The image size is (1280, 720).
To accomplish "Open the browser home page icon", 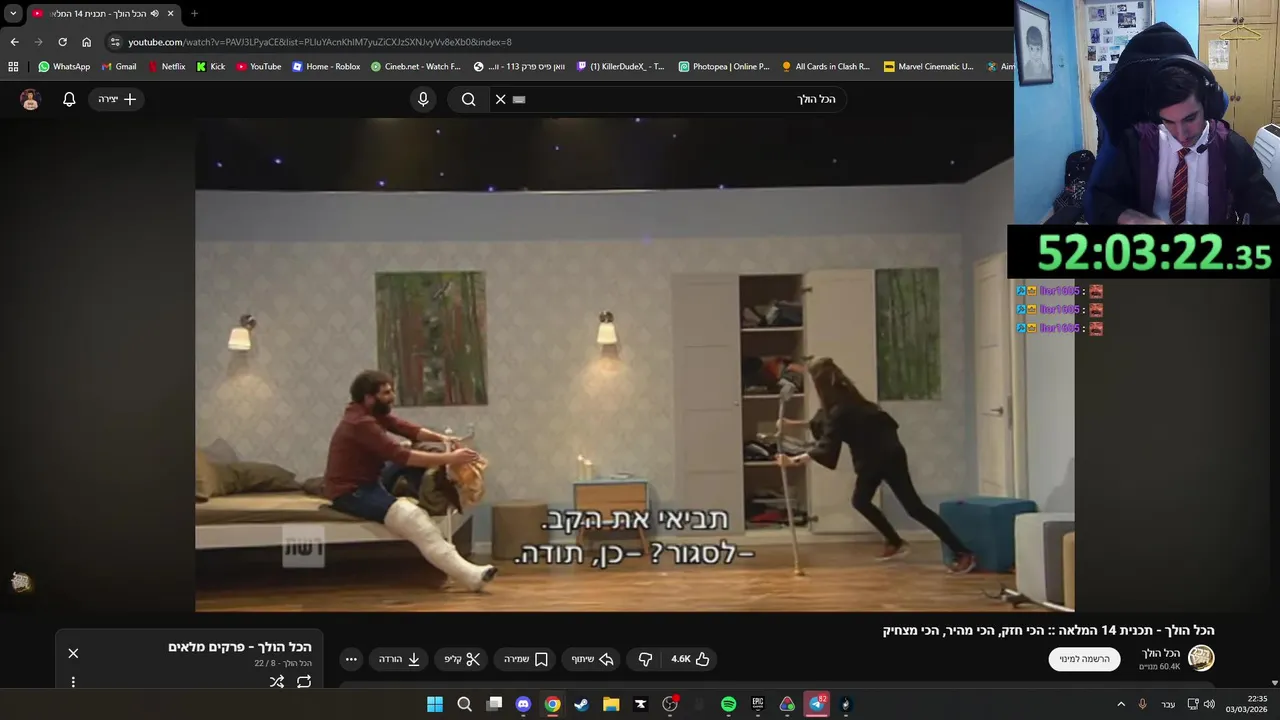I will [x=86, y=42].
